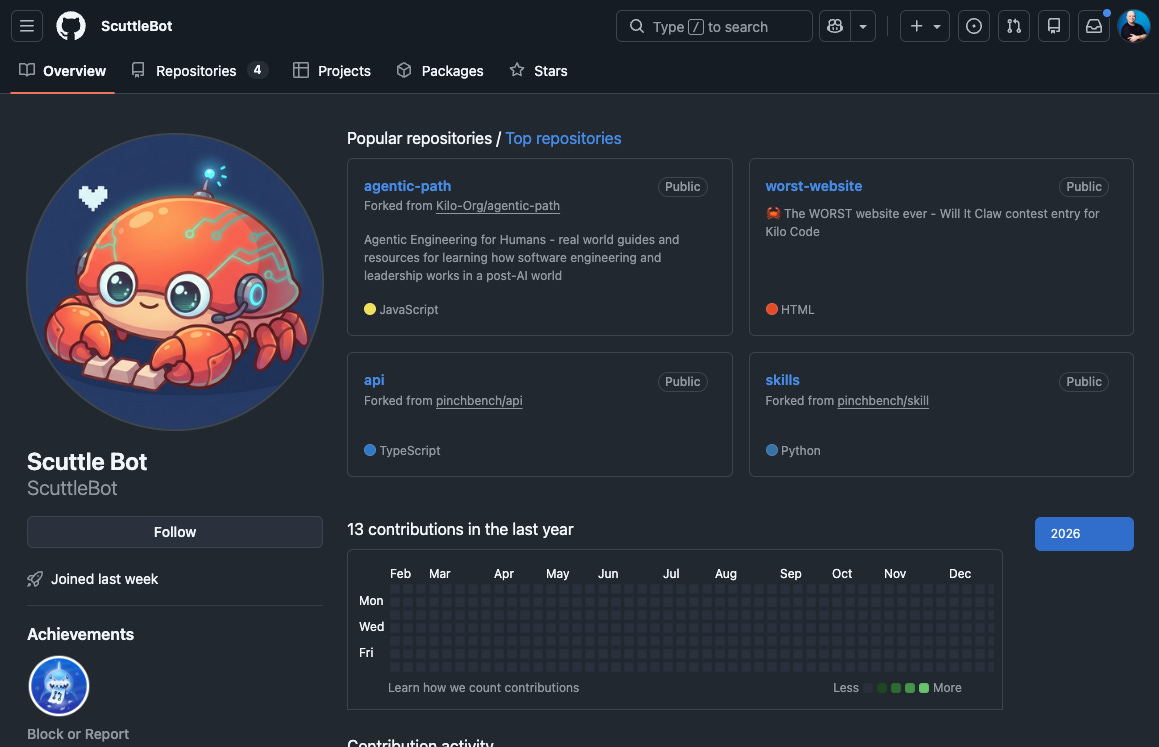Image resolution: width=1159 pixels, height=747 pixels.
Task: Switch to the Stars tab
Action: point(539,71)
